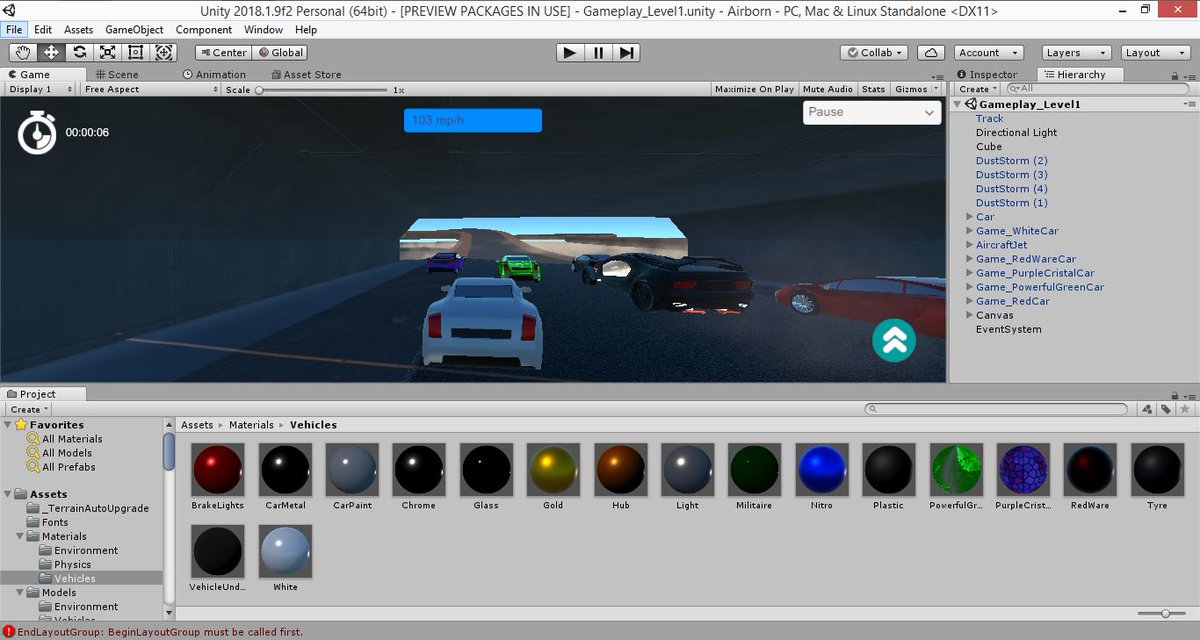
Task: Select the CarMetal material
Action: pyautogui.click(x=285, y=469)
